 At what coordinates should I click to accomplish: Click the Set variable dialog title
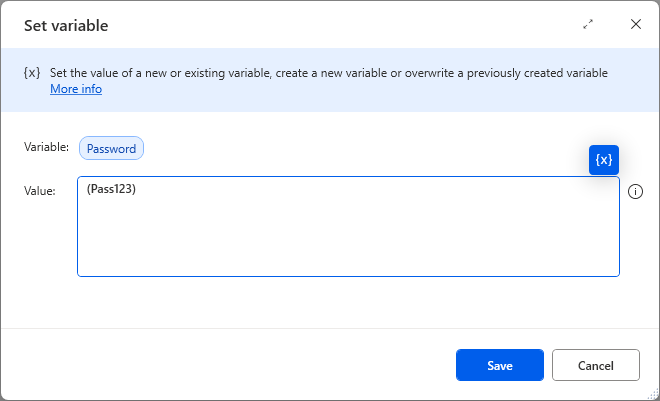coord(66,26)
